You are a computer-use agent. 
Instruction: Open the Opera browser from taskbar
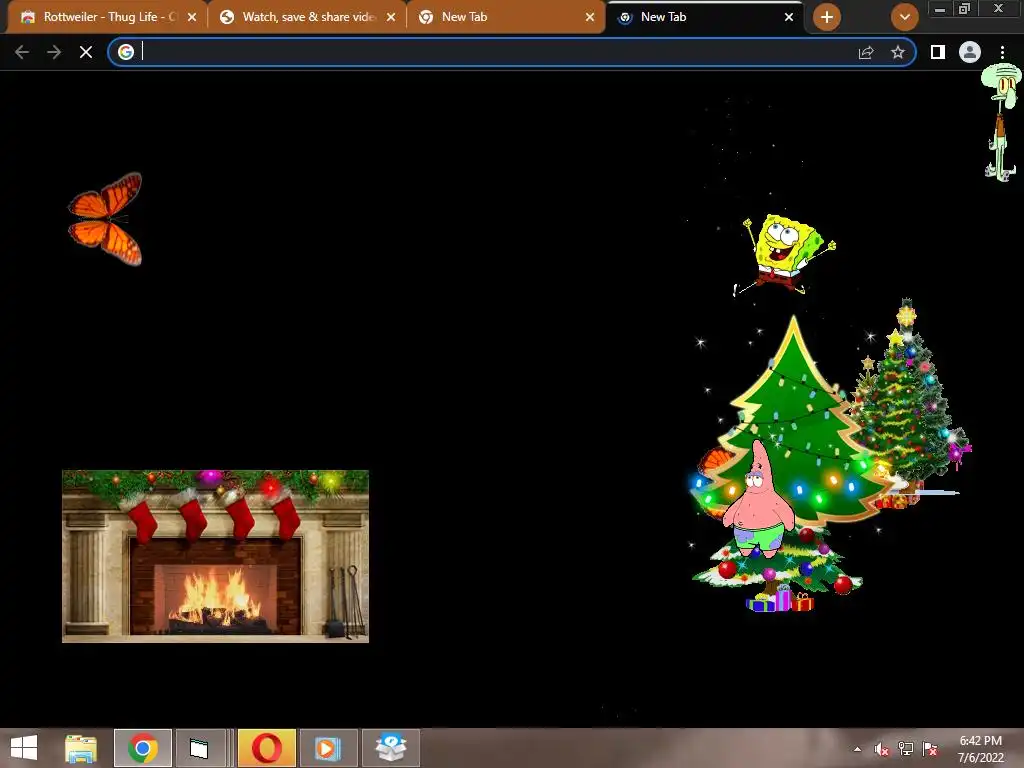click(266, 748)
